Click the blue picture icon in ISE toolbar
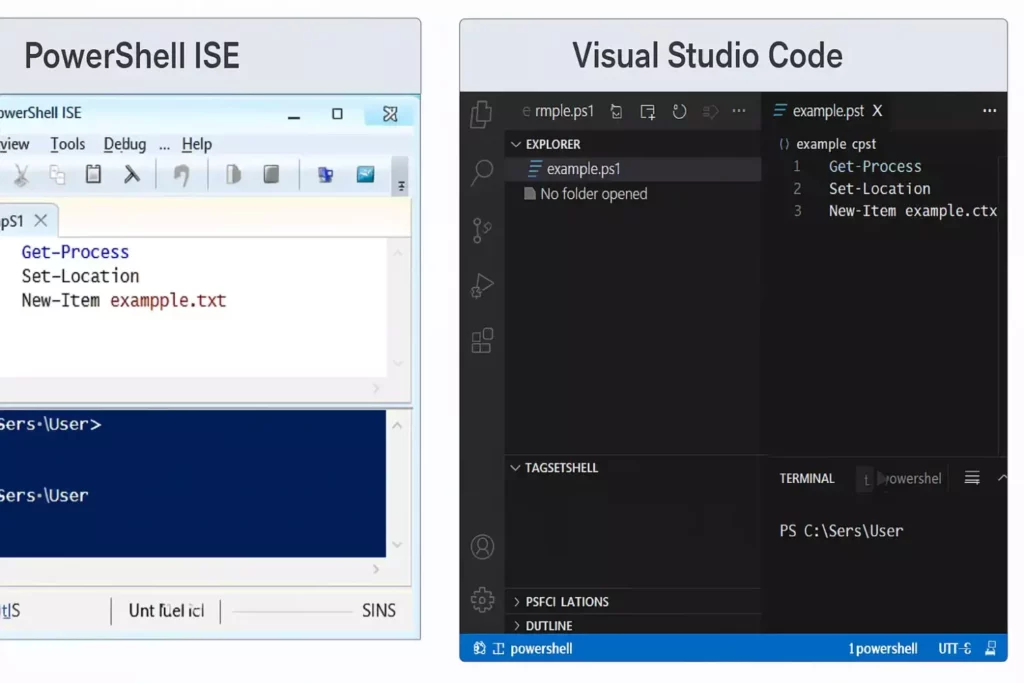This screenshot has width=1024, height=683. (365, 174)
